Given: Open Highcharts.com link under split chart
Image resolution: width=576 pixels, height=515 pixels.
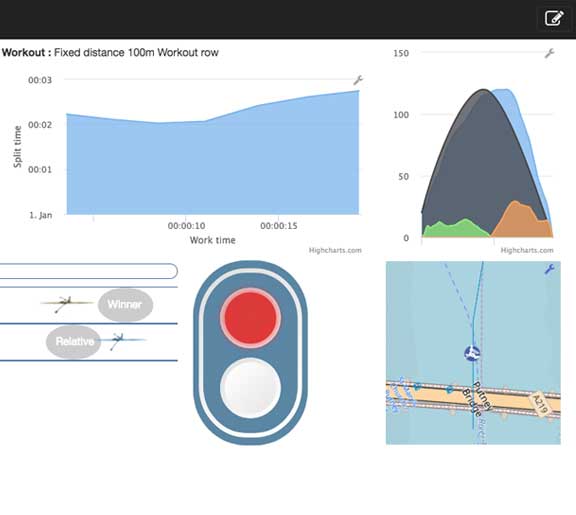Looking at the screenshot, I should (x=335, y=251).
